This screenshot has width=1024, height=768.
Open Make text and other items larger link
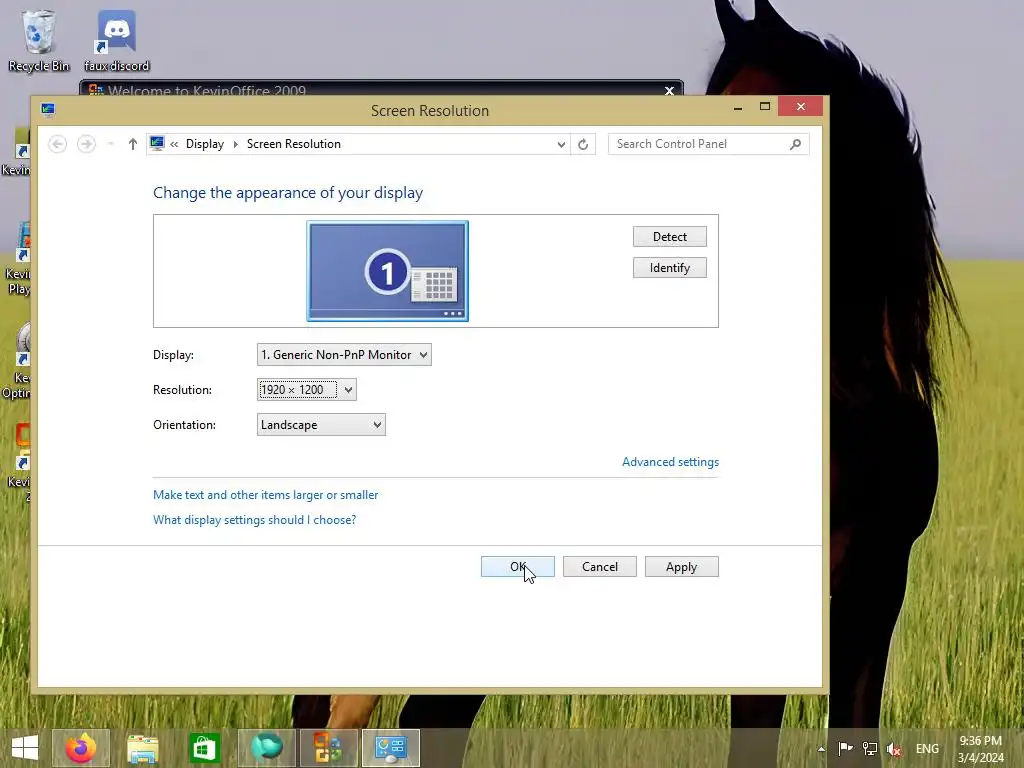coord(265,495)
